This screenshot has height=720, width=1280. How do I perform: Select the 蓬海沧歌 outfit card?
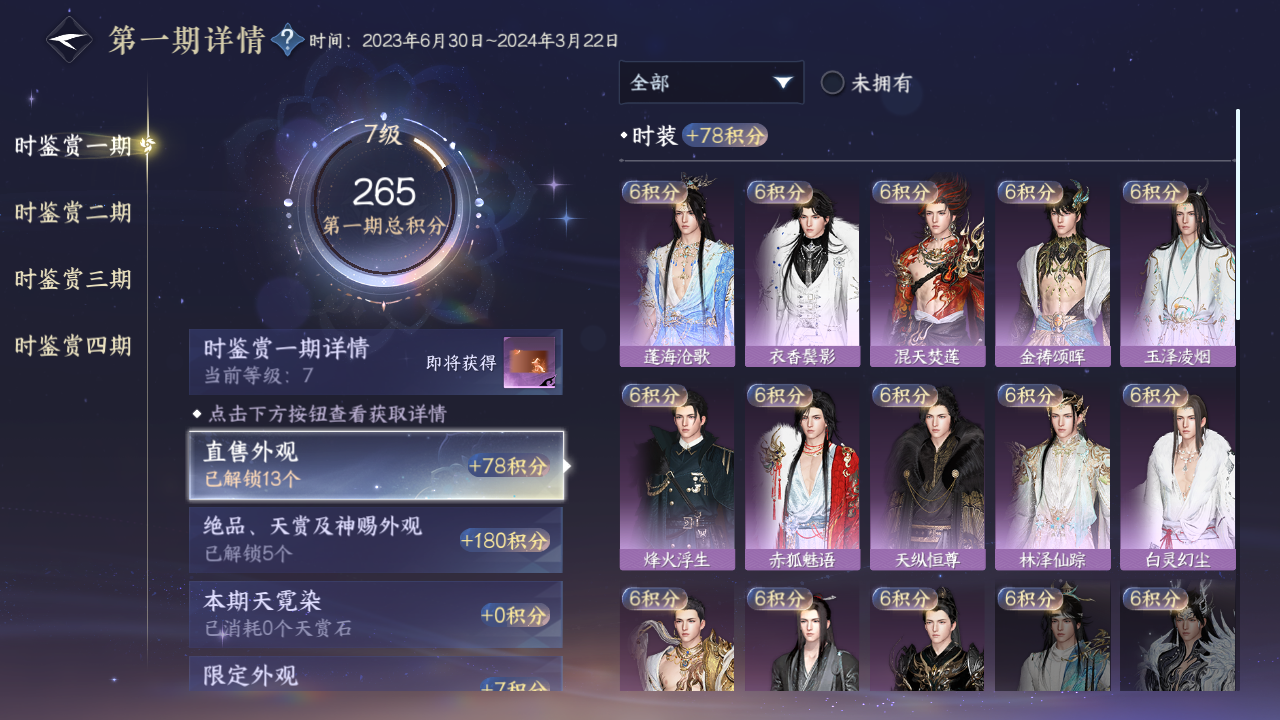[677, 273]
